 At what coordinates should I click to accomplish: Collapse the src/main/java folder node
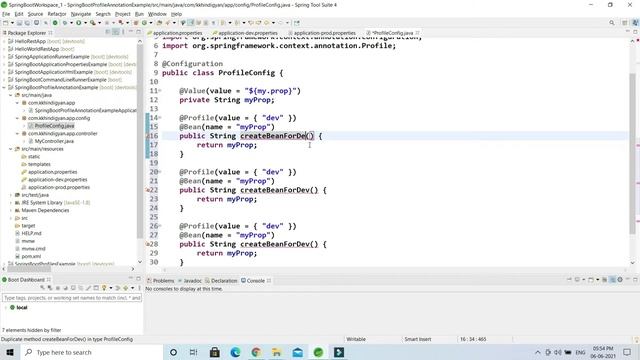tap(11, 95)
